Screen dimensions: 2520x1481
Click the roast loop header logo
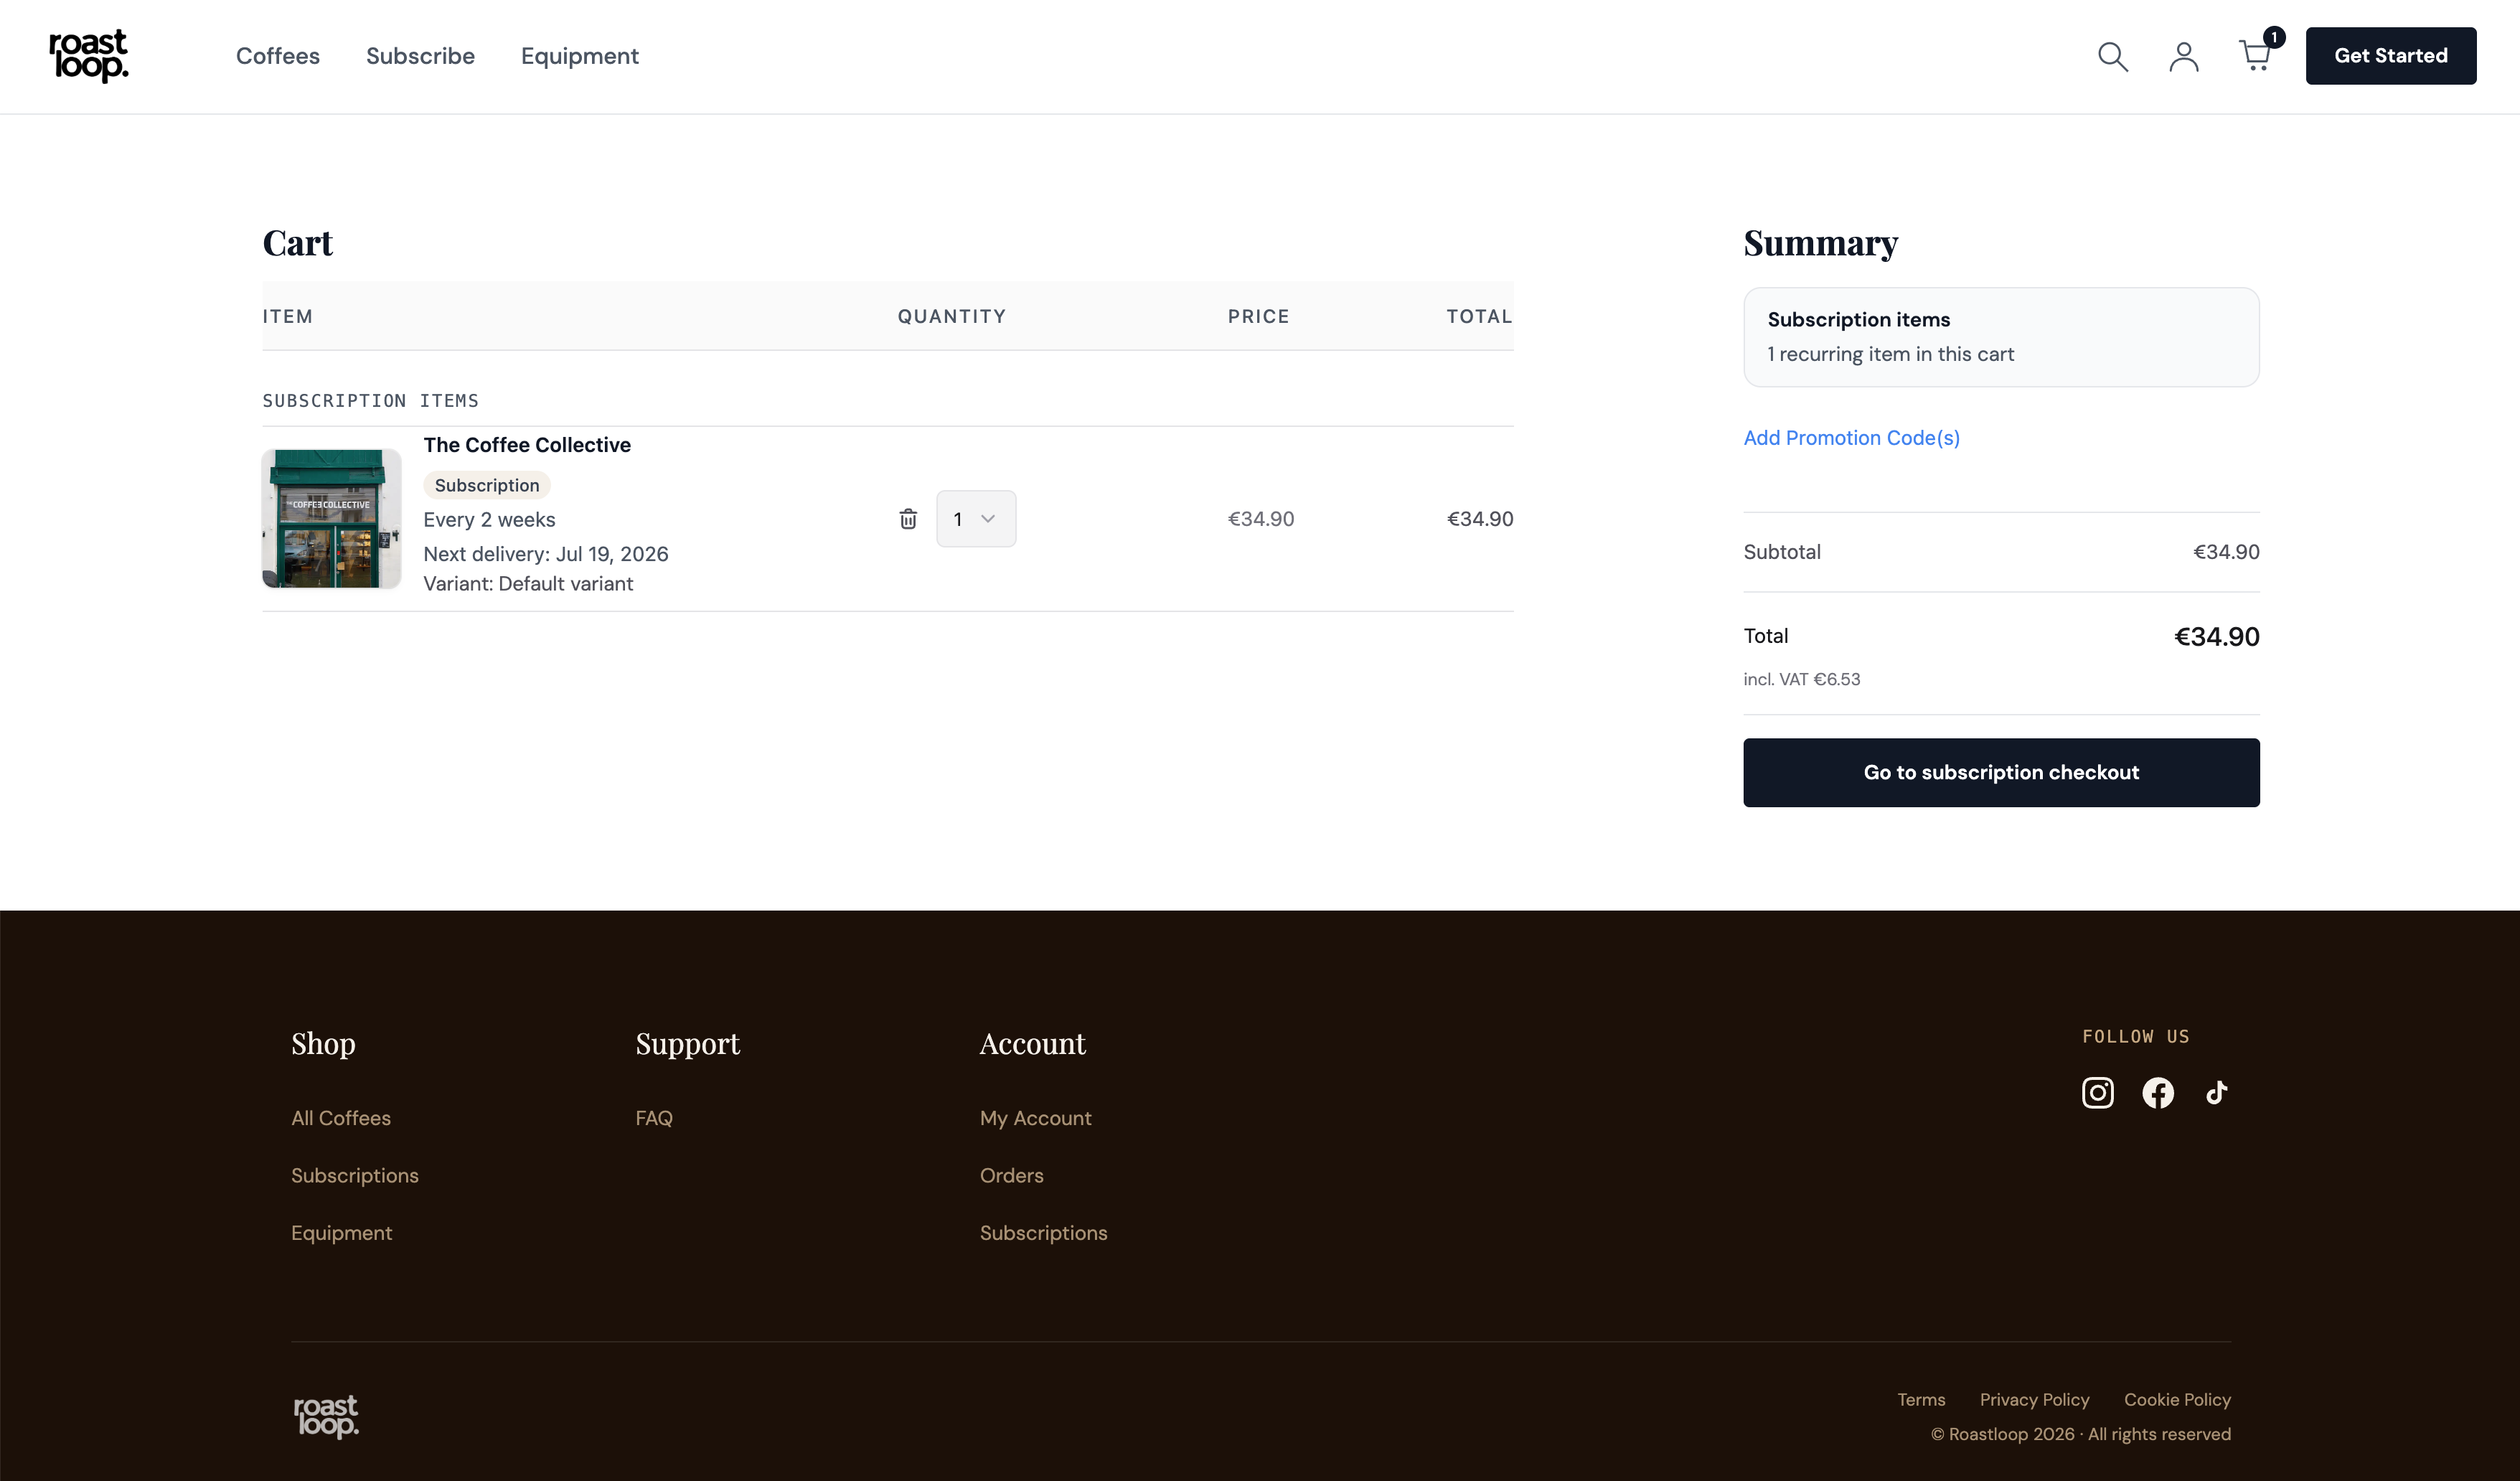pyautogui.click(x=89, y=56)
